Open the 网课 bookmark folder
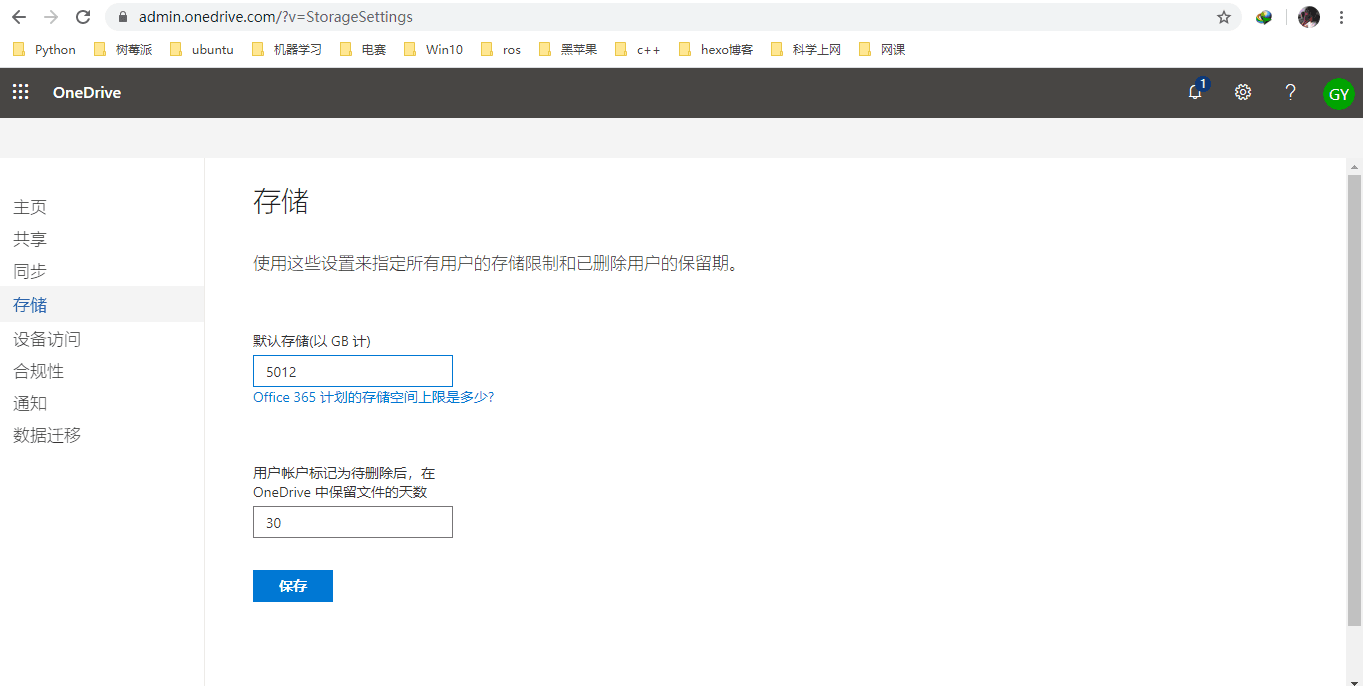The image size is (1363, 686). coord(882,49)
